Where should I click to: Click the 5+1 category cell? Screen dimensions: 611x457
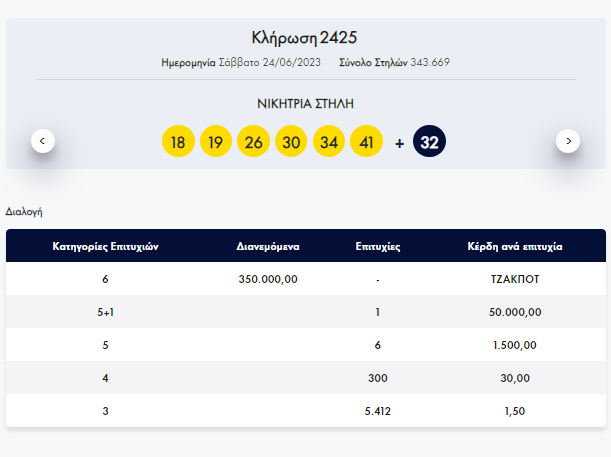tap(106, 312)
